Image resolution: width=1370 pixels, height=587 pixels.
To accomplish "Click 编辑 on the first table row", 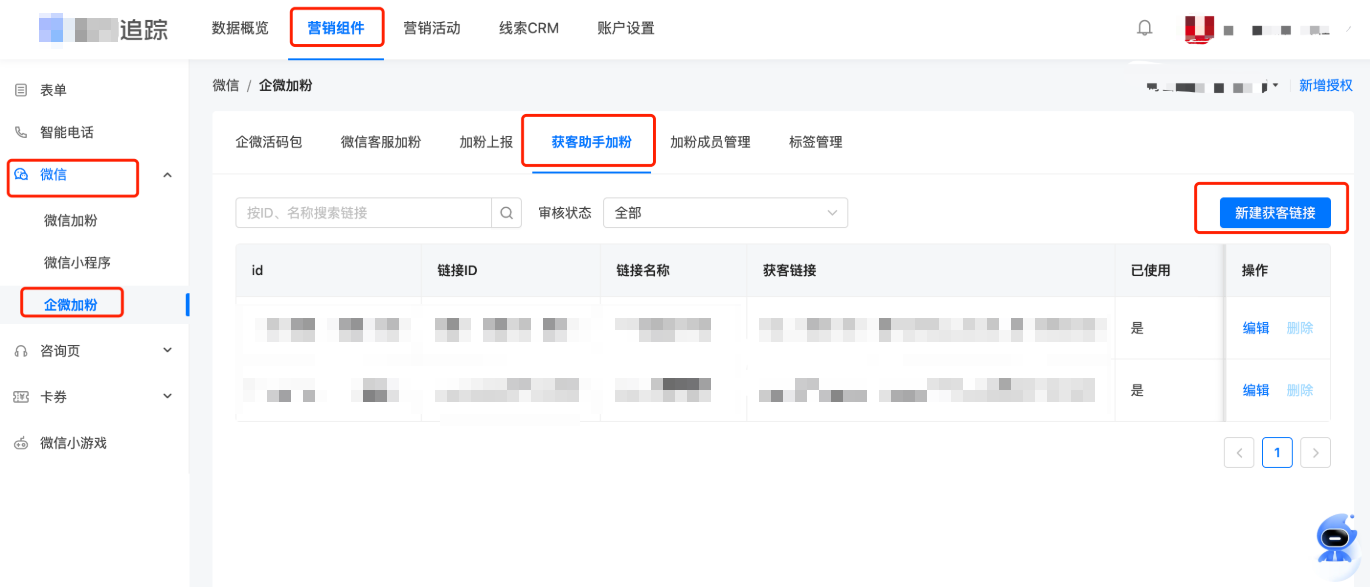I will click(x=1256, y=327).
